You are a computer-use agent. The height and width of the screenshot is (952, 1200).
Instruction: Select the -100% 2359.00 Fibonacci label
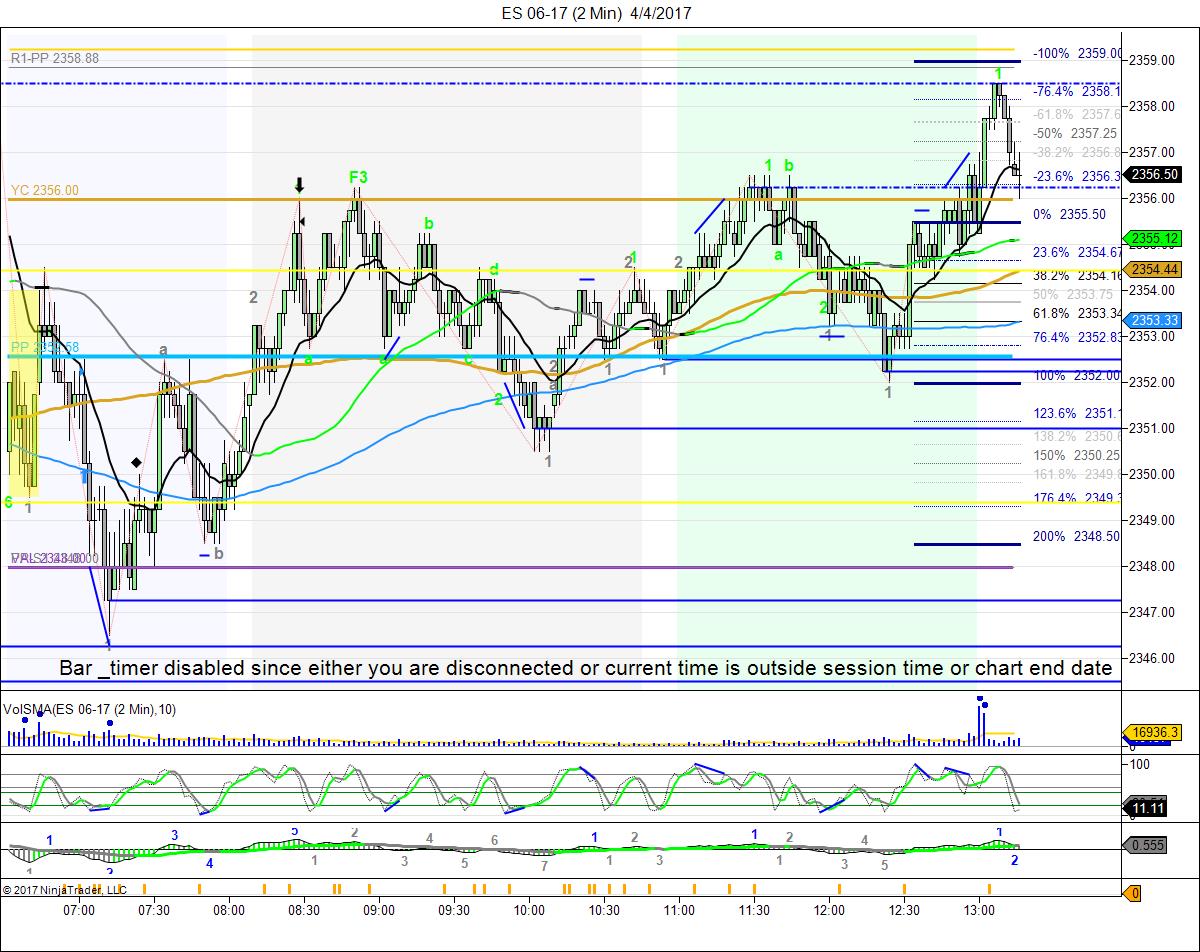click(x=1077, y=54)
